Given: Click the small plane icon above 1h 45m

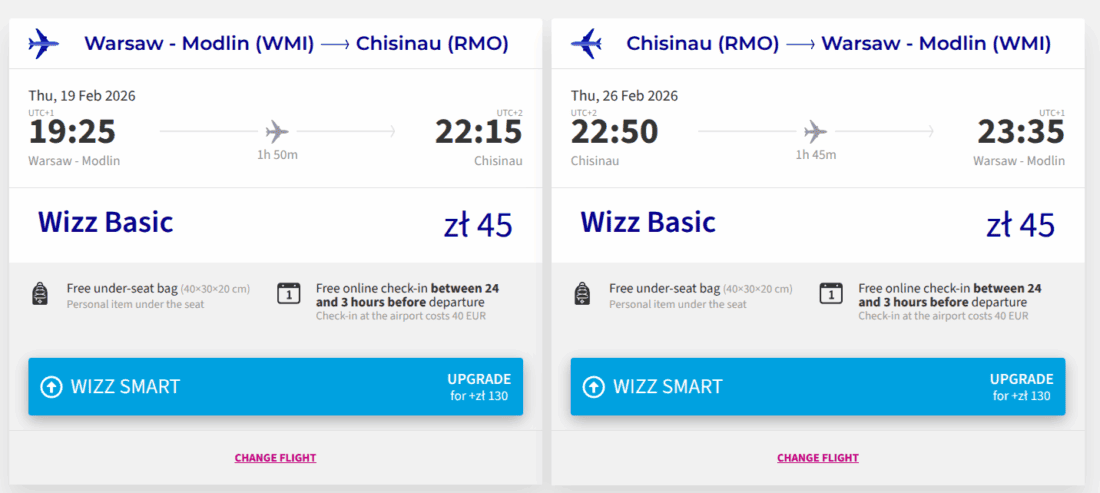Looking at the screenshot, I should (816, 131).
